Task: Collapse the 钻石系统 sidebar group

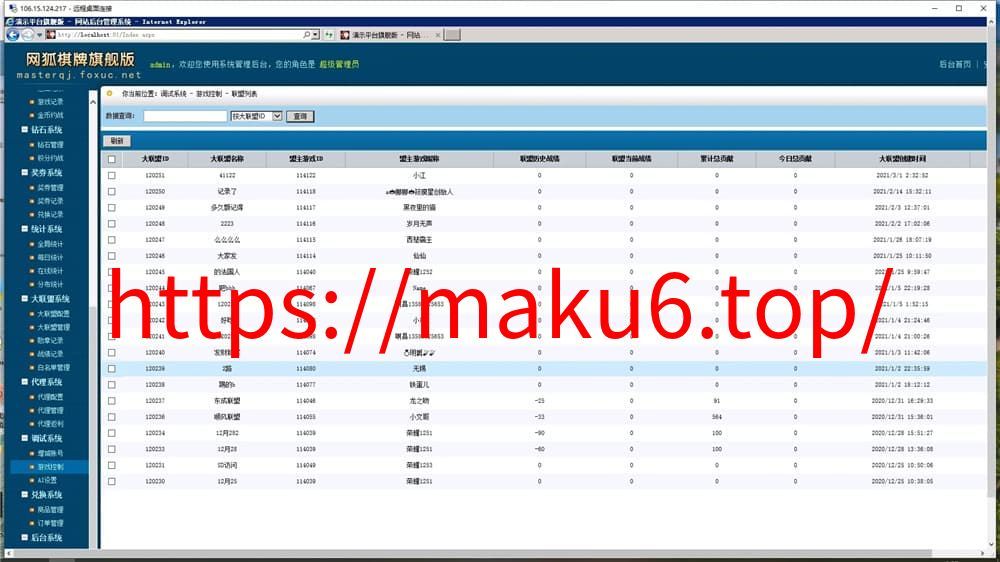Action: 24,129
